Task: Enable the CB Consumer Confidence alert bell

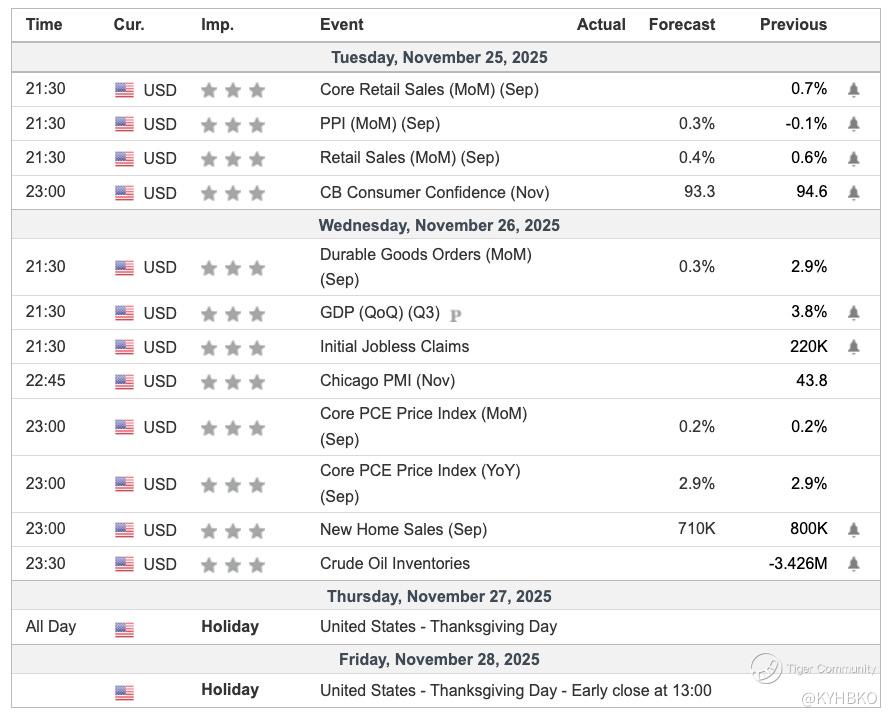Action: click(x=853, y=192)
